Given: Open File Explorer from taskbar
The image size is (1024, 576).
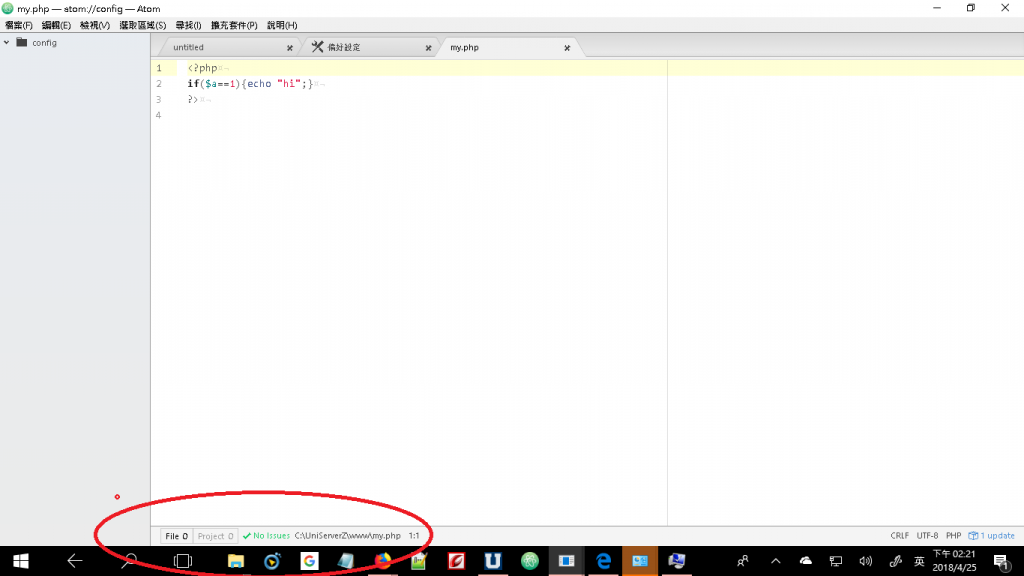Looking at the screenshot, I should (x=236, y=561).
